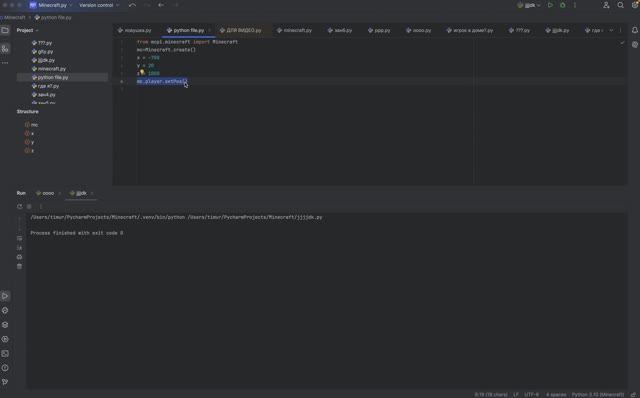Click the lightbulb quick-fix icon in the editor
This screenshot has height=398, width=640.
[142, 72]
